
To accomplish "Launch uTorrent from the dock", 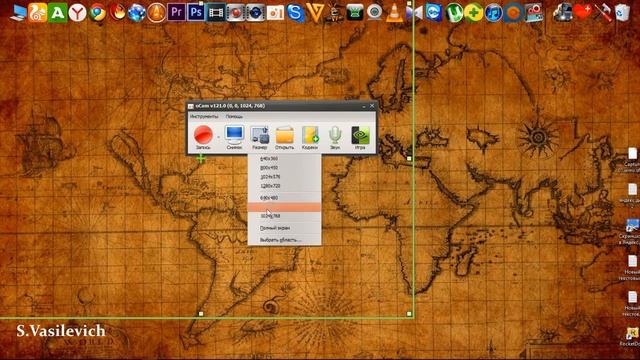I will (453, 13).
